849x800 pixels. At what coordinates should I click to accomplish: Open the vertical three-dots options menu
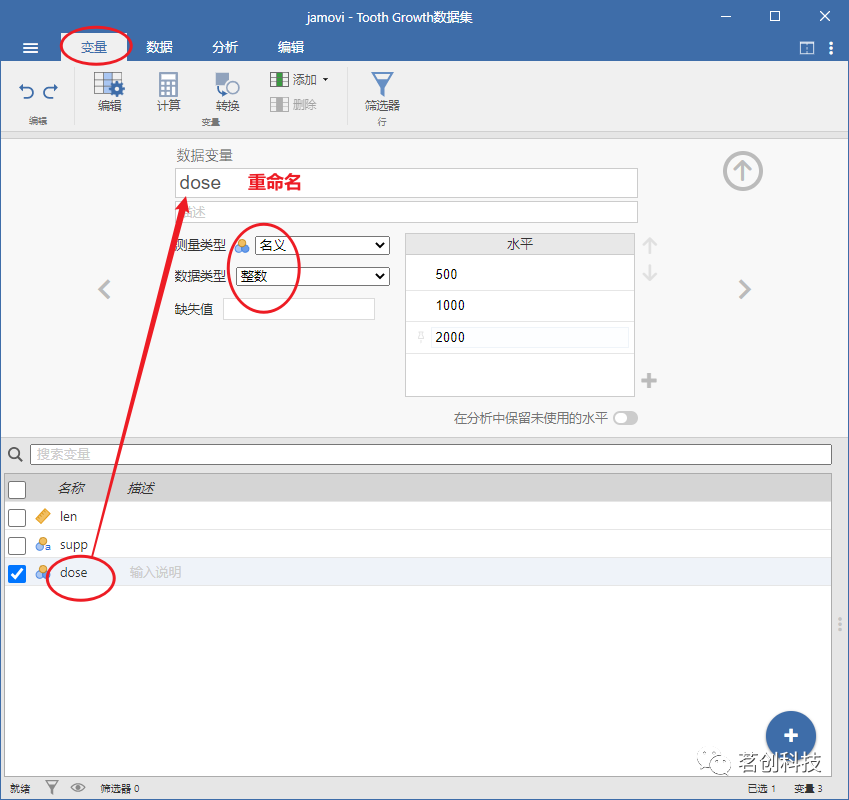pos(831,48)
